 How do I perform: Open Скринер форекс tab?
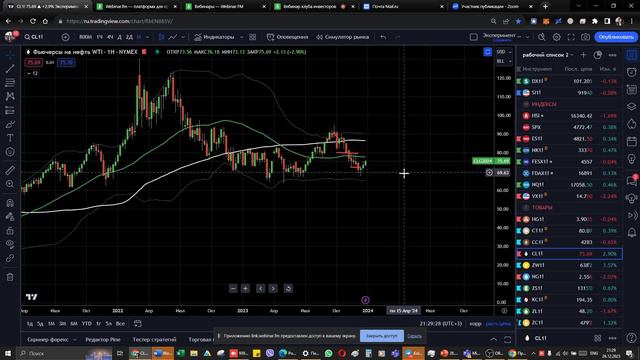(x=48, y=340)
